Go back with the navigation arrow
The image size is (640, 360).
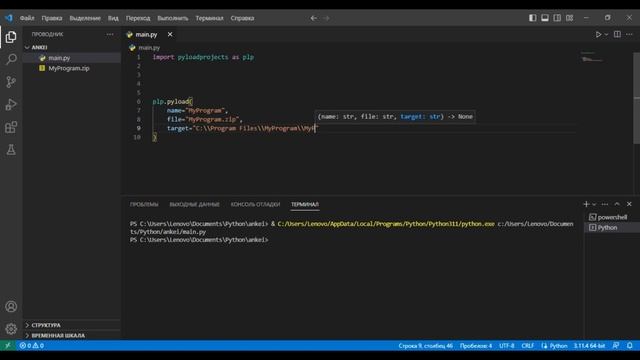(313, 18)
